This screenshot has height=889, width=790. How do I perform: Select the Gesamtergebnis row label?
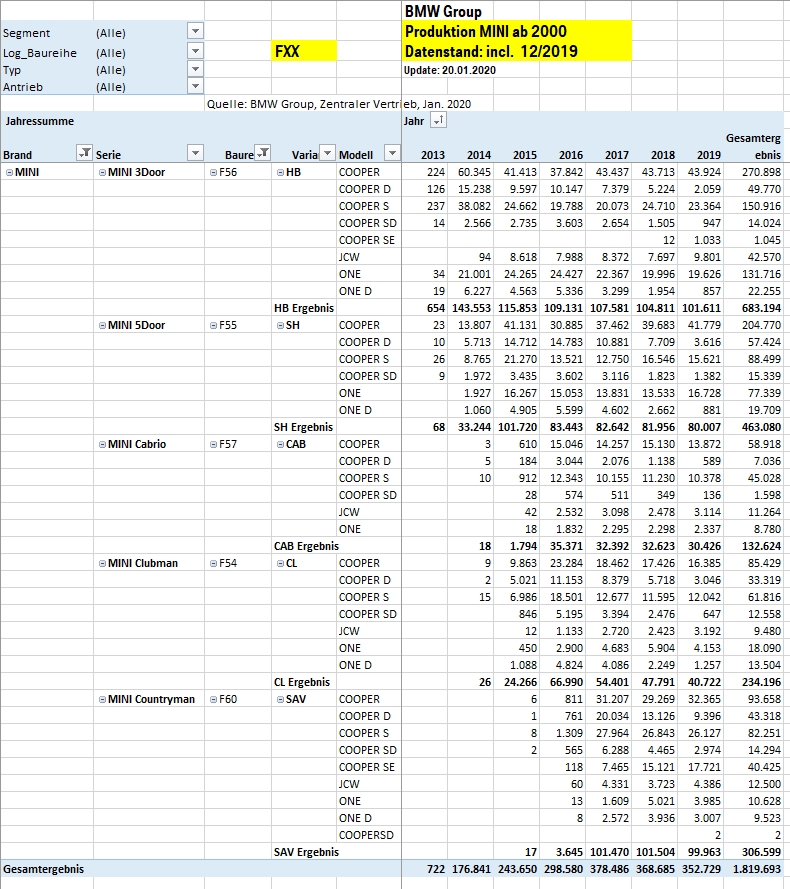point(42,869)
